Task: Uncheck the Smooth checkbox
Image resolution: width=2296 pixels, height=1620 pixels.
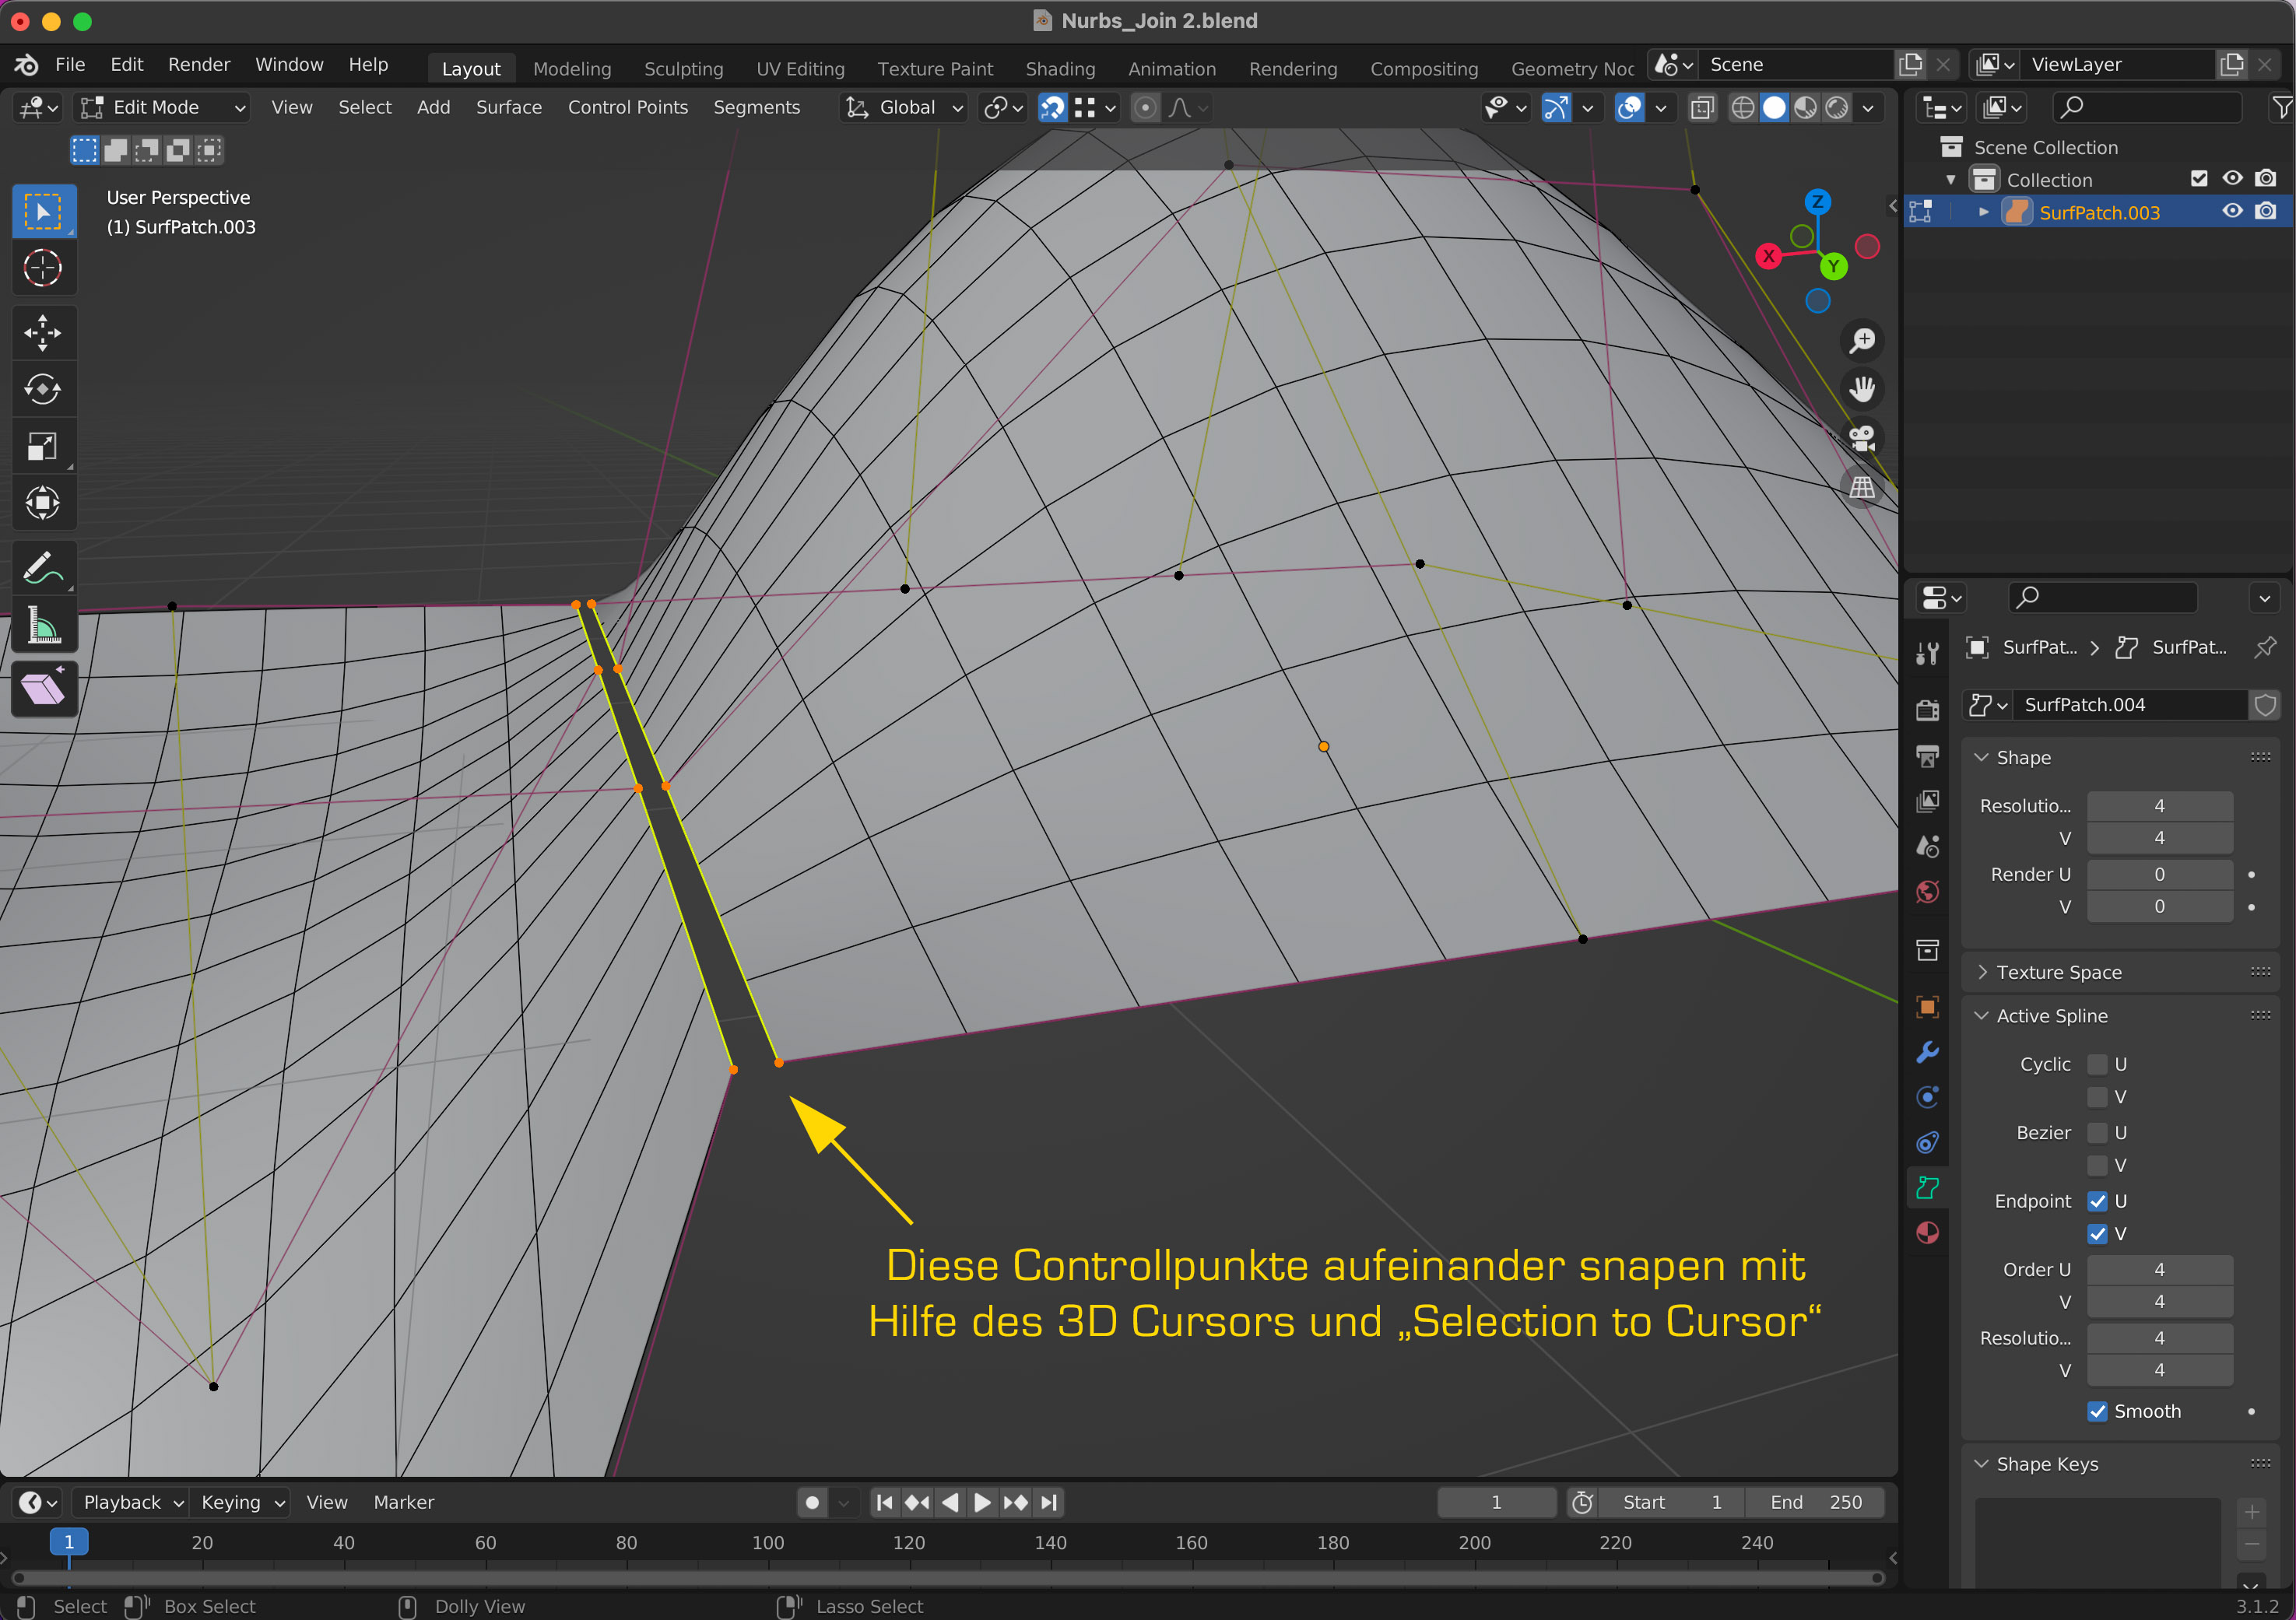Action: [x=2097, y=1411]
